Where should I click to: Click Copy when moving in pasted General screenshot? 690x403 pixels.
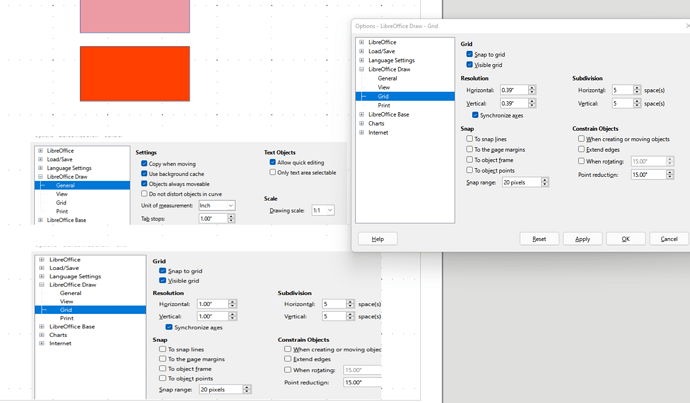(144, 163)
